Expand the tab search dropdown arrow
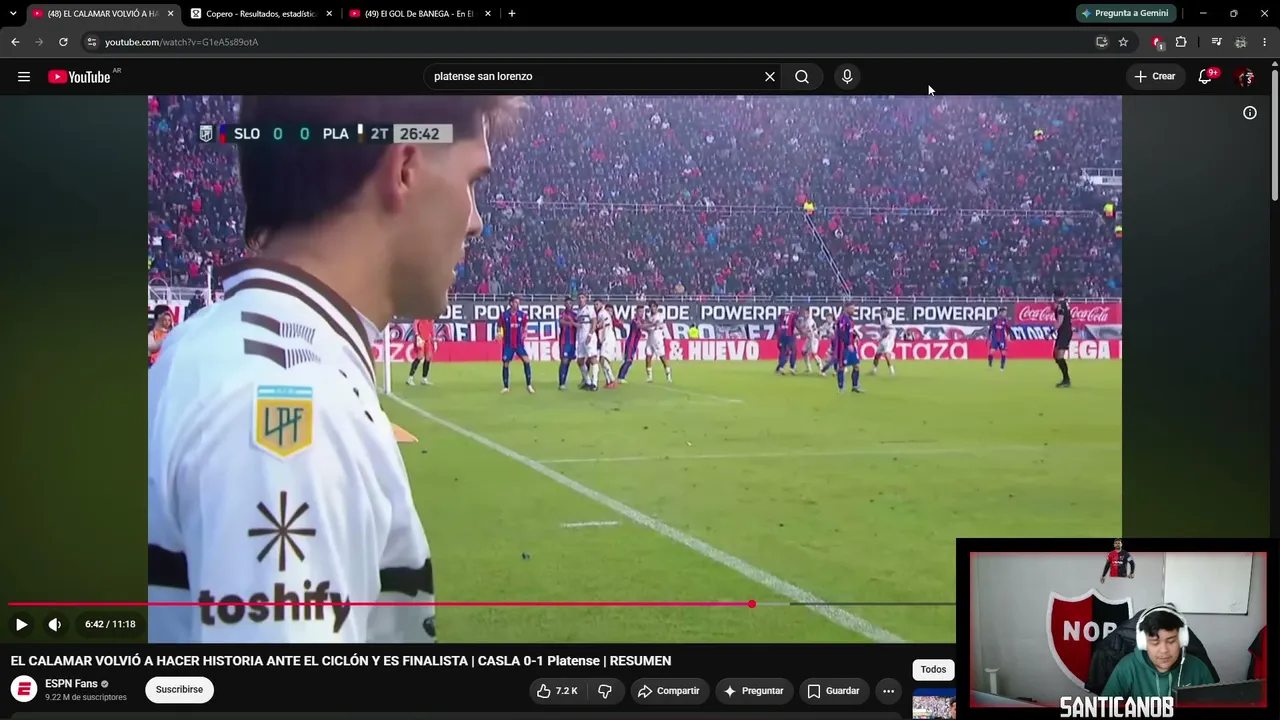This screenshot has height=720, width=1280. [13, 14]
